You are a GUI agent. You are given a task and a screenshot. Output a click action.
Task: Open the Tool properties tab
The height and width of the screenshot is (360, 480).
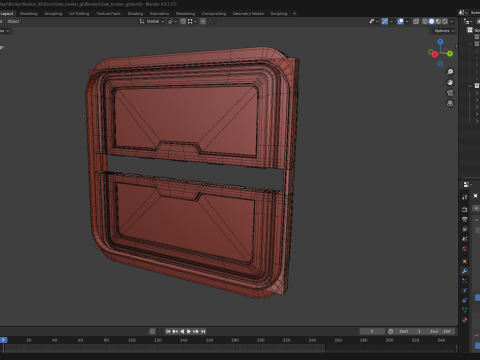465,197
